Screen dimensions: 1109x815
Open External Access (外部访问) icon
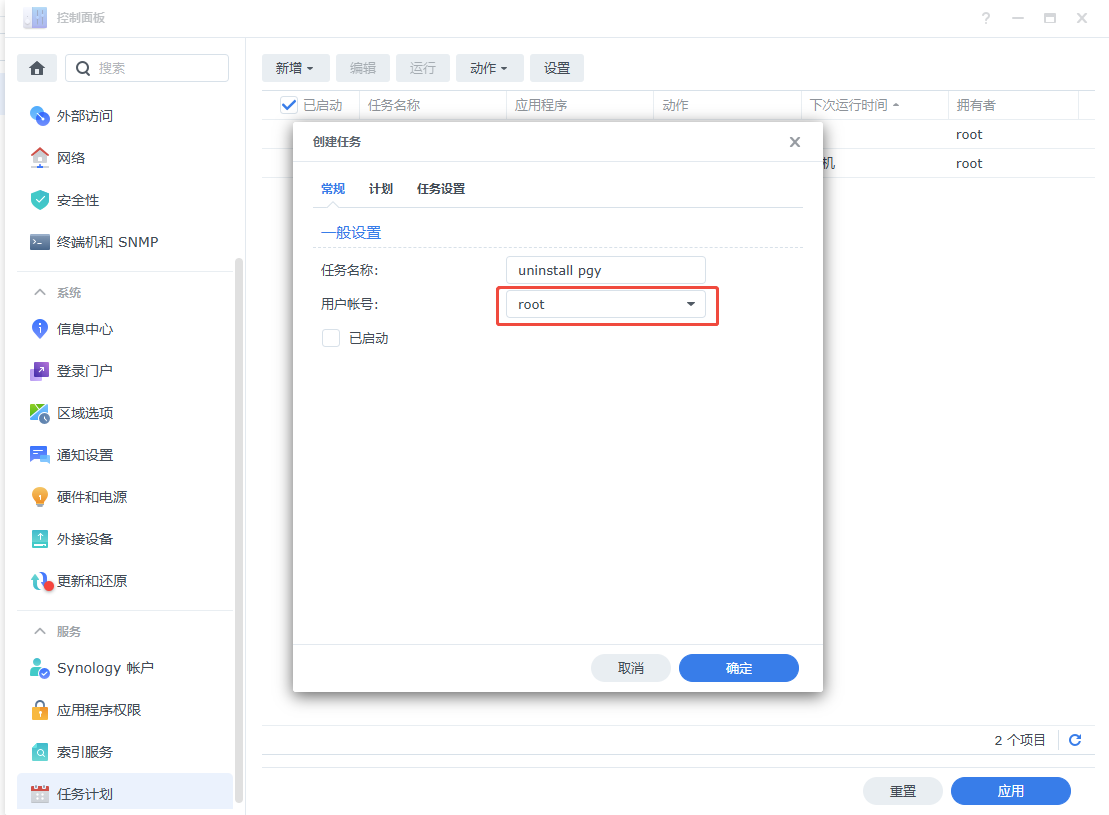(x=39, y=116)
